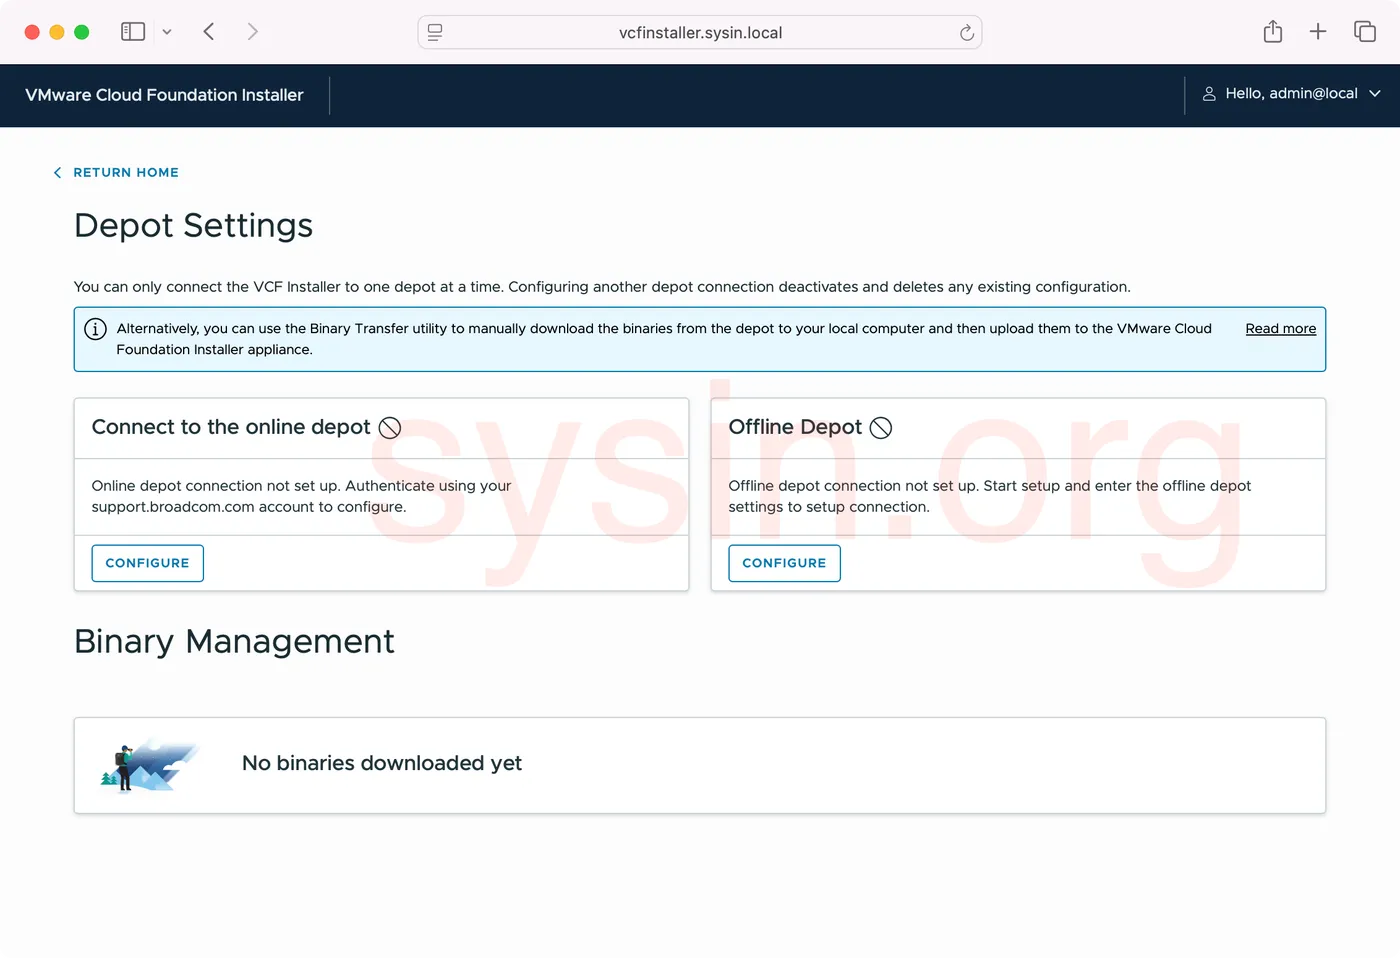
Task: Open the Read more link
Action: click(x=1281, y=329)
